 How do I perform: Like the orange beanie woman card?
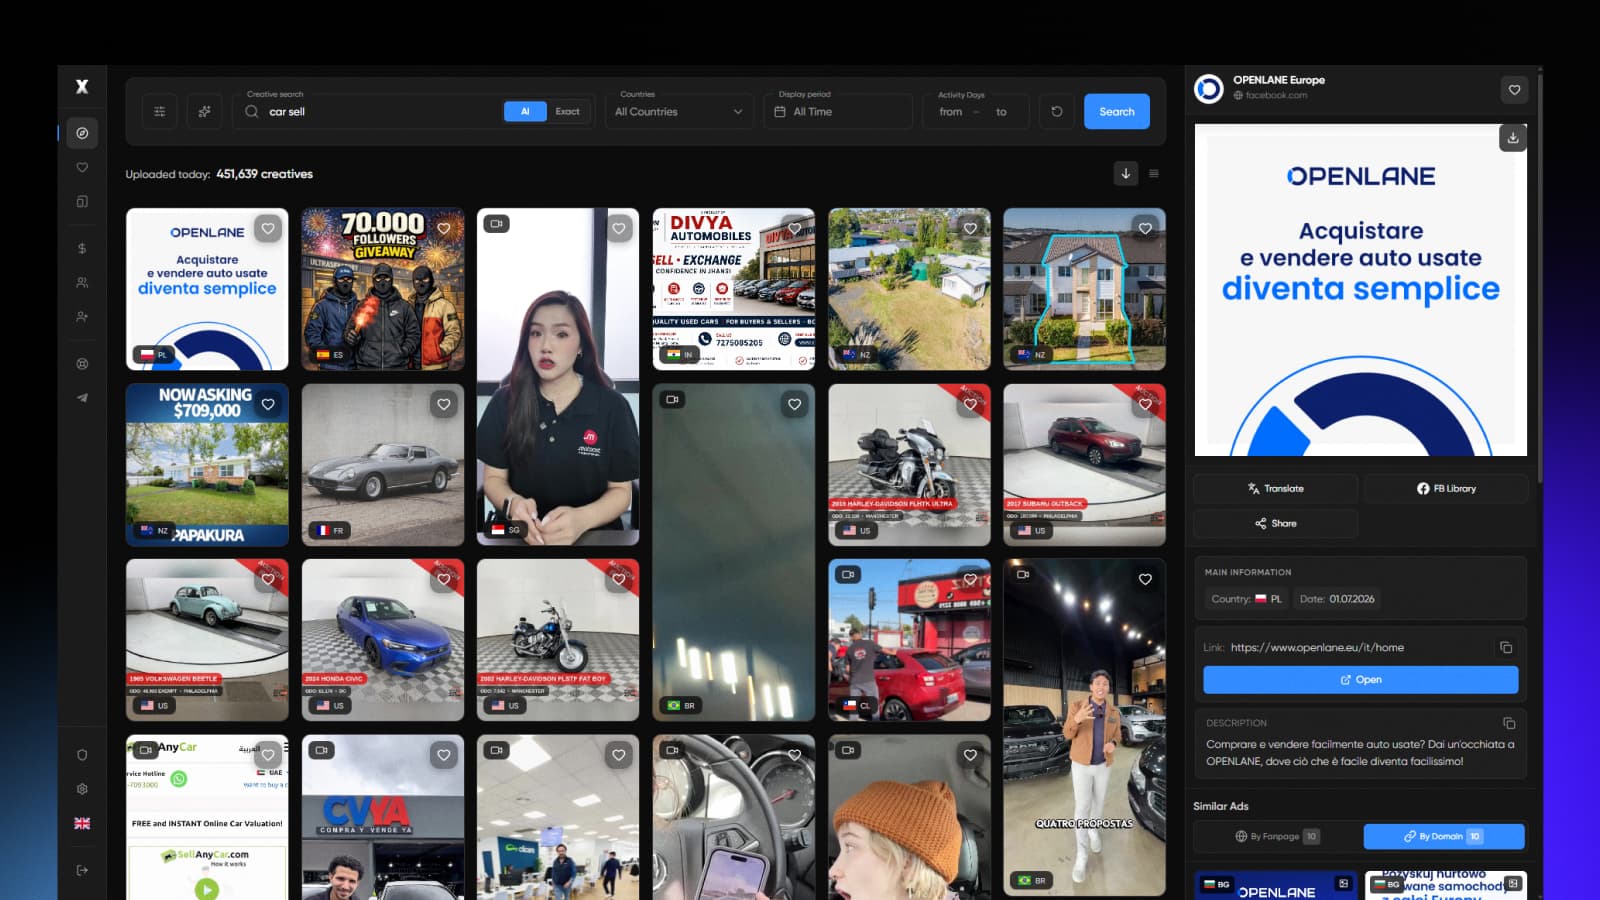[x=970, y=755]
